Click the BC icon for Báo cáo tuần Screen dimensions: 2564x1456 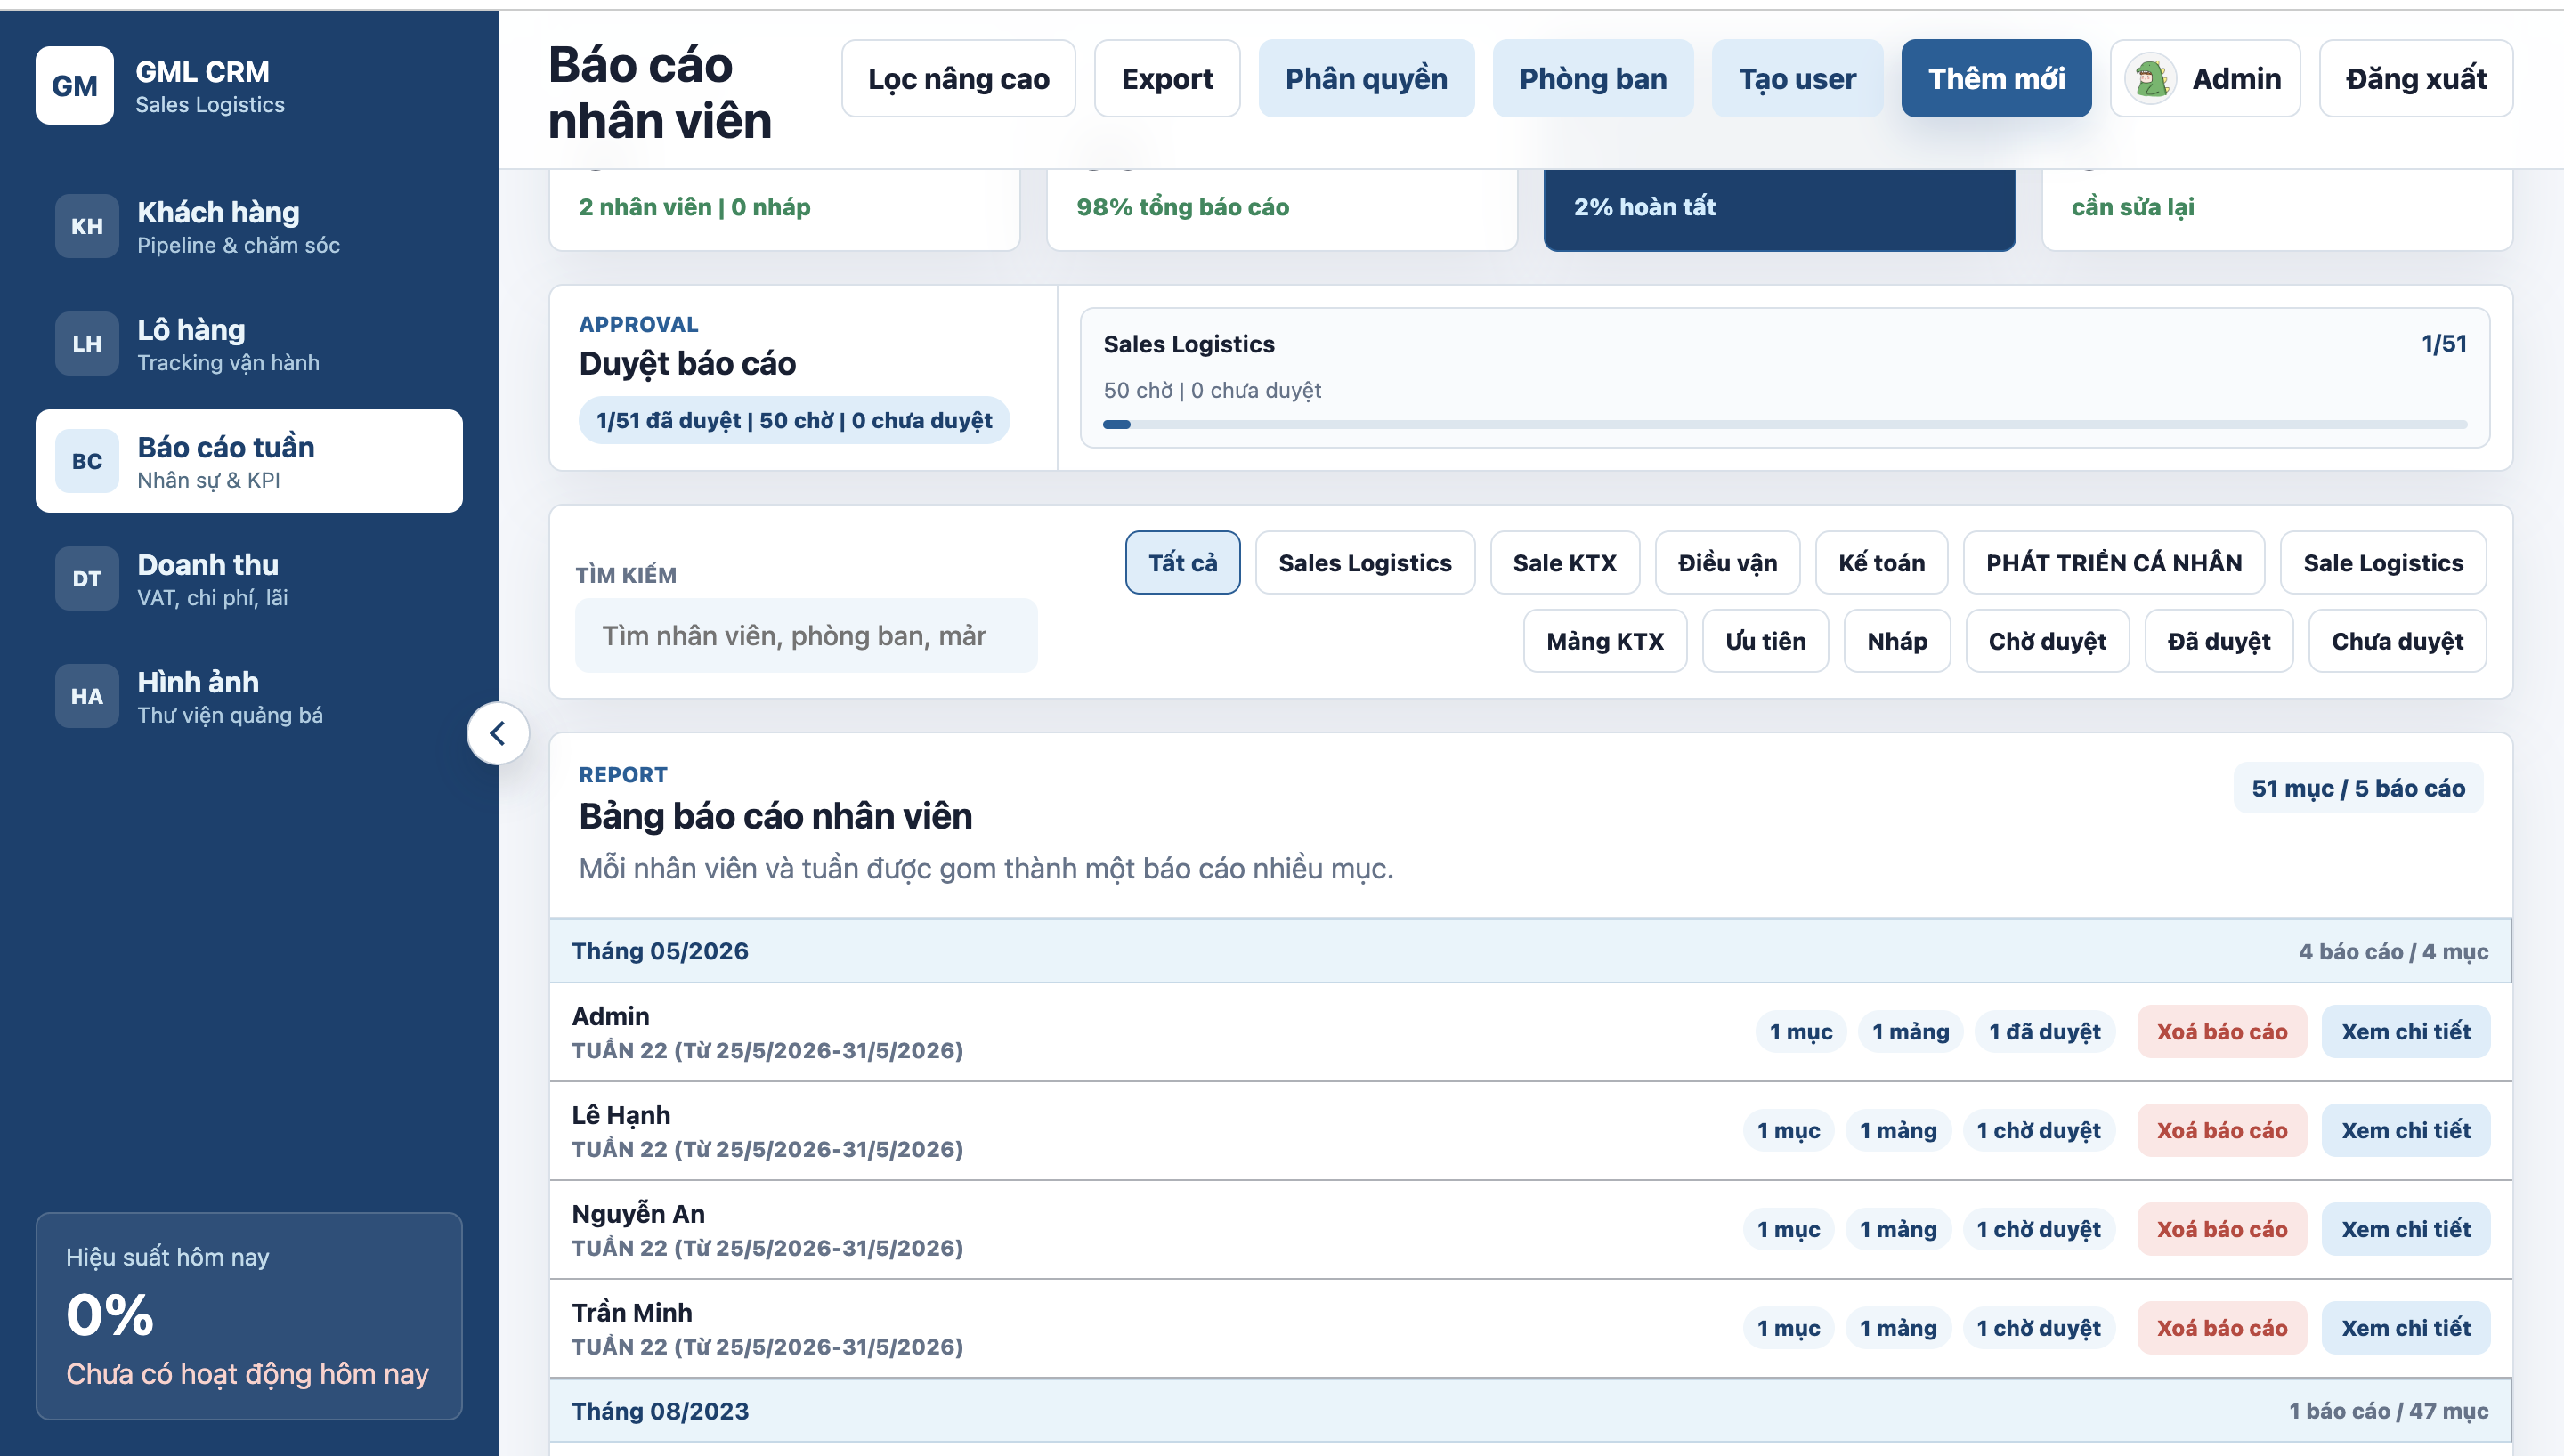87,462
